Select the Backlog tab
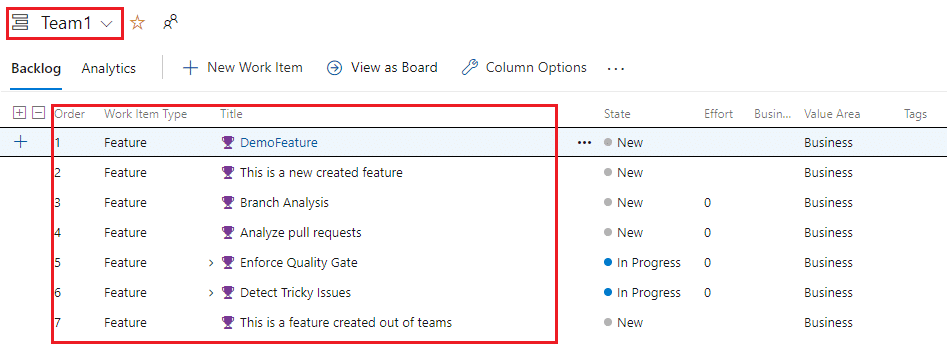The image size is (947, 361). (36, 68)
